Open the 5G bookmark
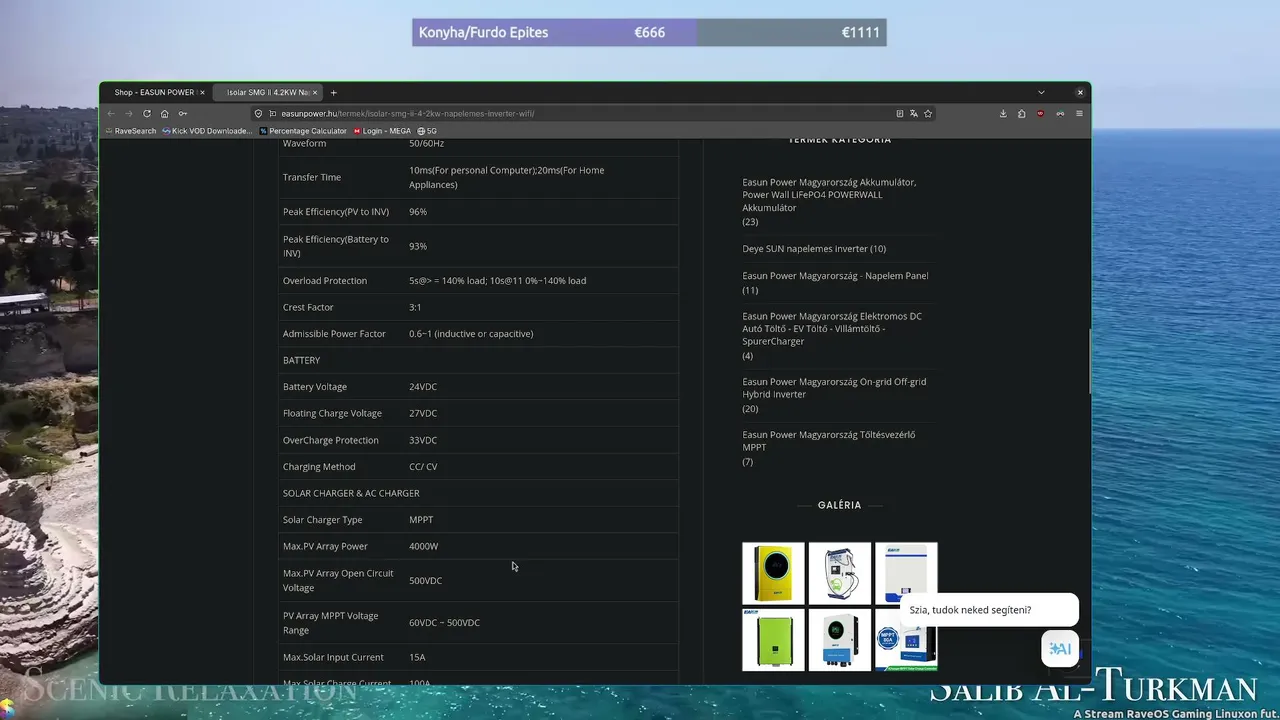This screenshot has width=1280, height=720. point(427,131)
